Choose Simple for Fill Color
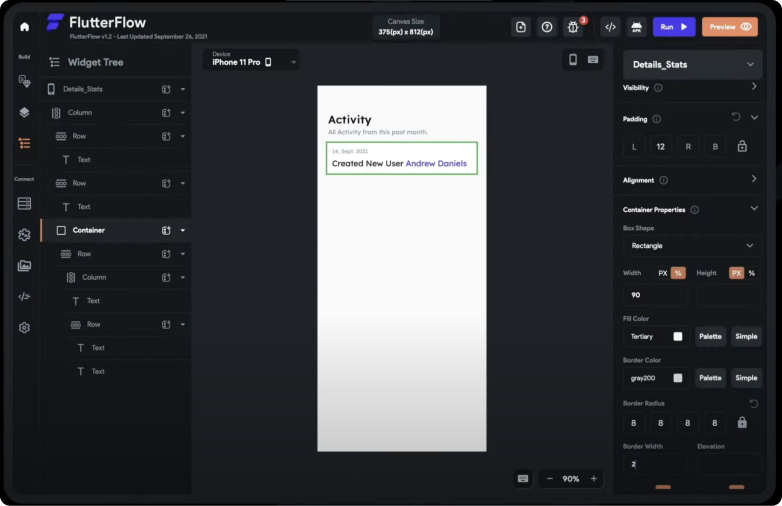Viewport: 782px width, 506px height. coord(746,337)
